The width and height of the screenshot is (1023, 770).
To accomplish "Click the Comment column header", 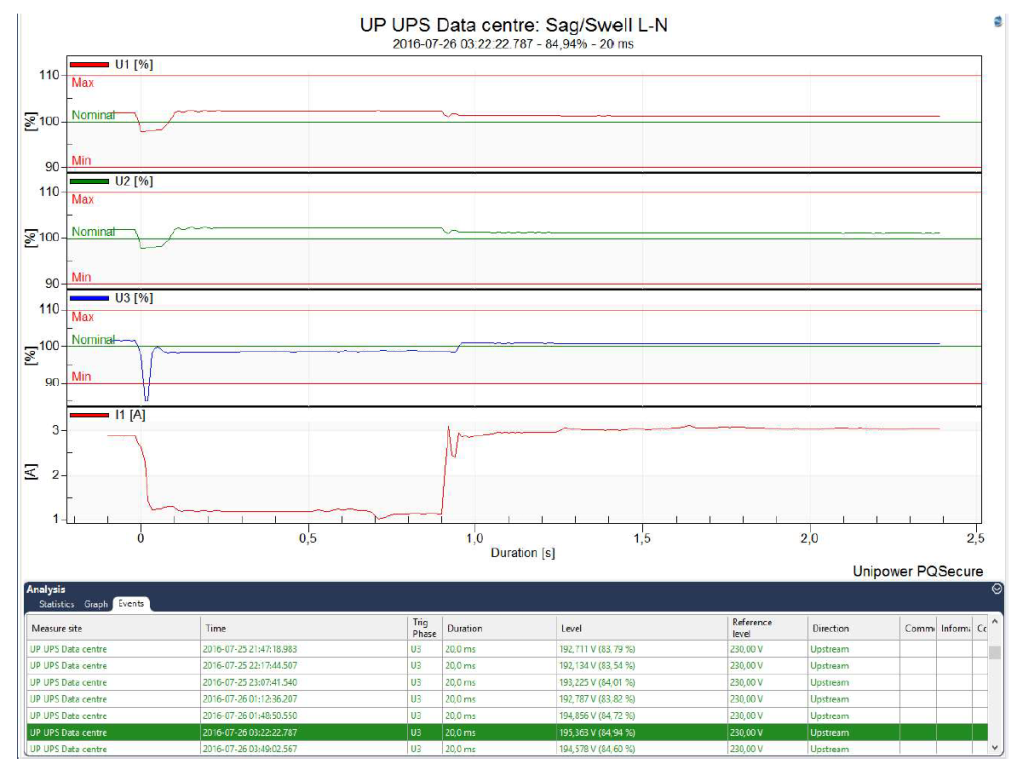I will (919, 628).
